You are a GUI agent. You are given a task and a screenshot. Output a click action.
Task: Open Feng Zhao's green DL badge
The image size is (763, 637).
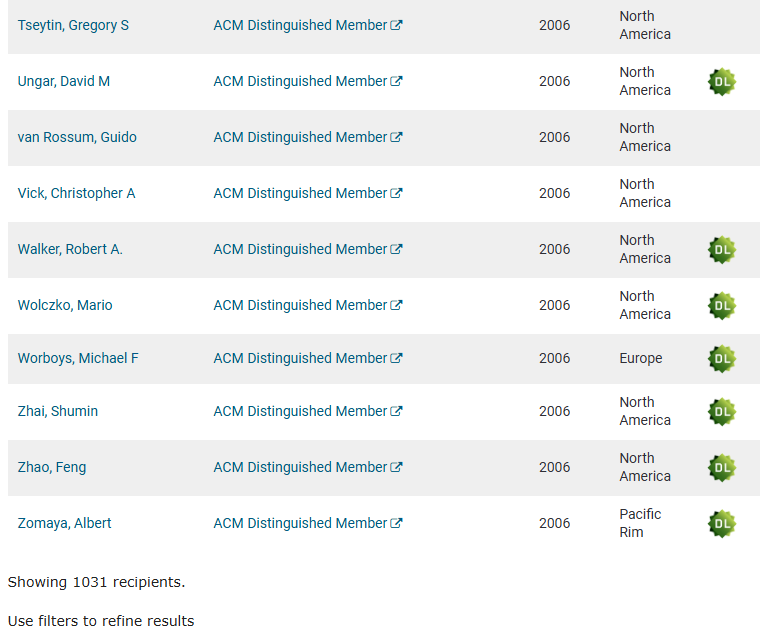click(721, 468)
